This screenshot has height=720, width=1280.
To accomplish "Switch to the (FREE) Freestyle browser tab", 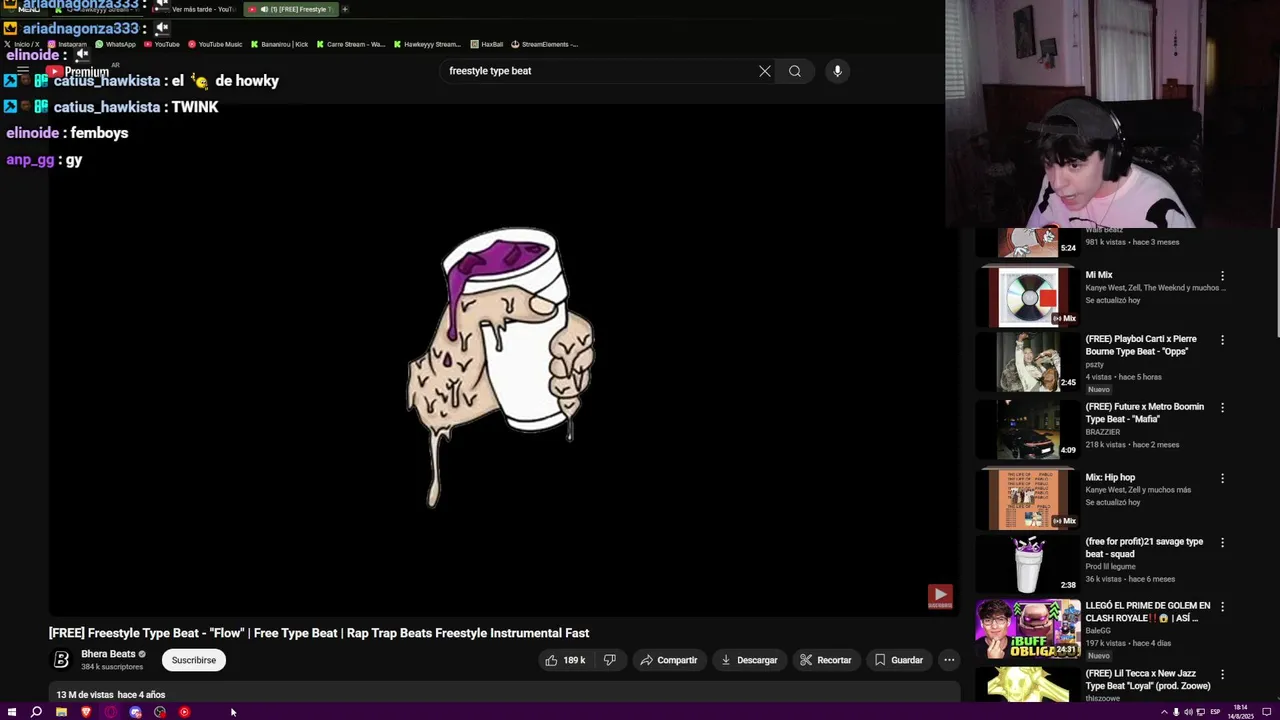I will tap(292, 9).
